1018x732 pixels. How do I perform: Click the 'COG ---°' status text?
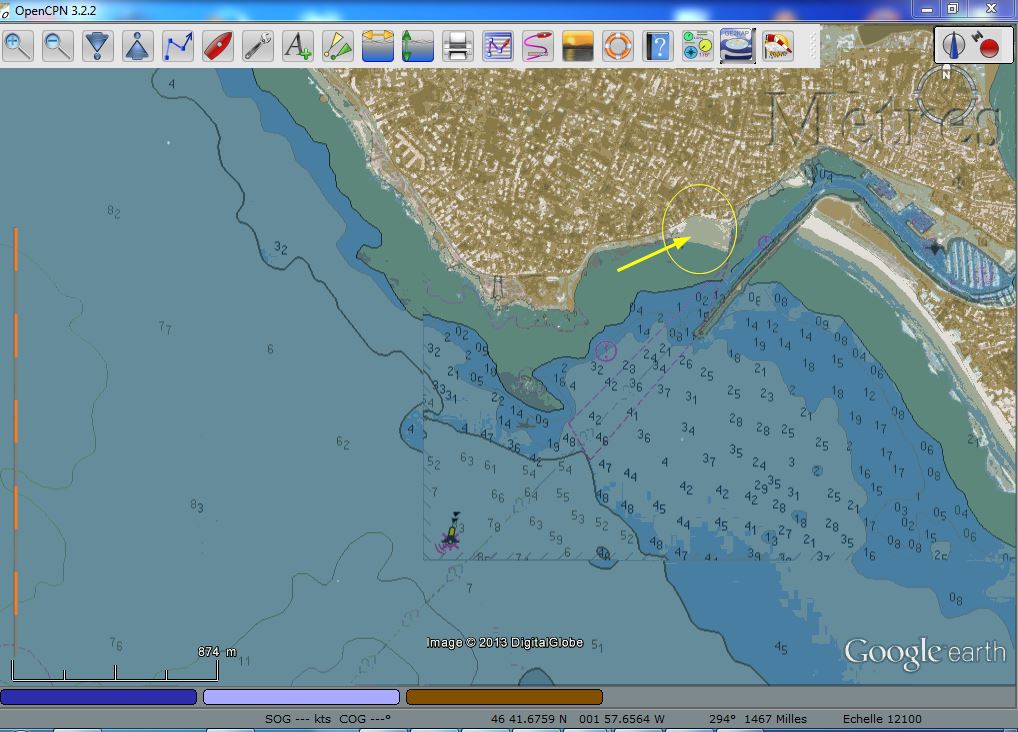[365, 719]
